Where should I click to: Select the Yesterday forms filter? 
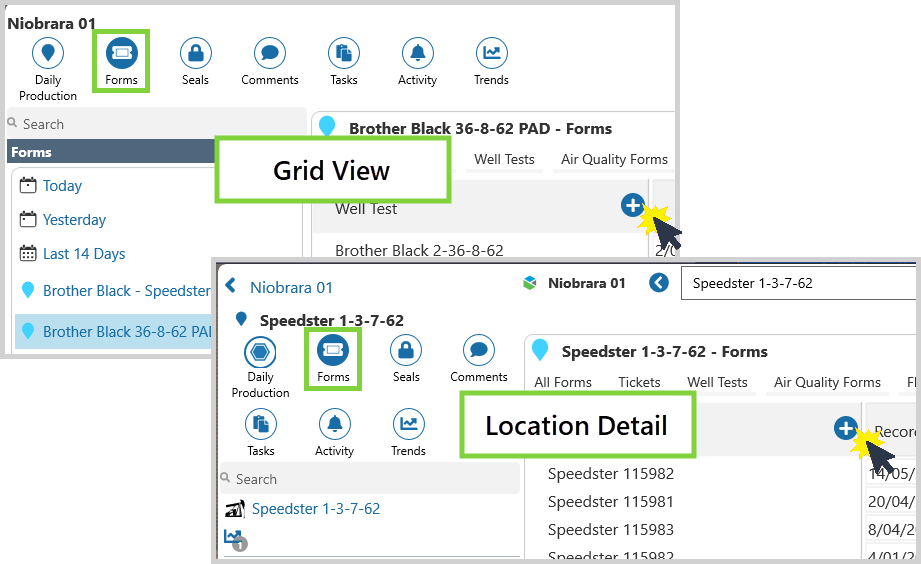[x=74, y=220]
